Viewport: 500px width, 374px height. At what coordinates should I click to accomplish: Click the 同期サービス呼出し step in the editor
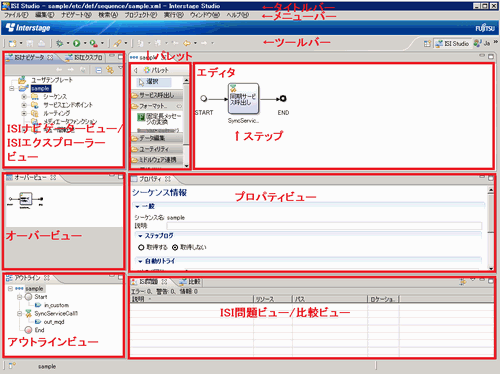(243, 99)
